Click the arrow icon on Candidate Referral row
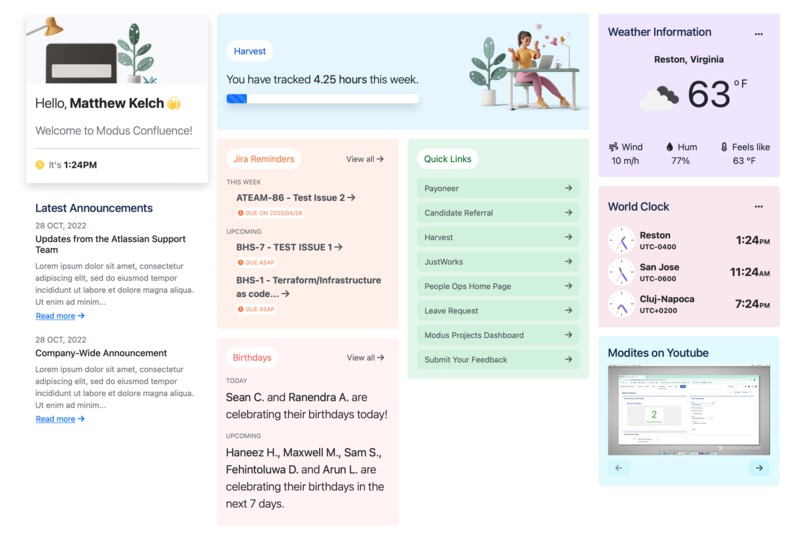 coord(568,212)
